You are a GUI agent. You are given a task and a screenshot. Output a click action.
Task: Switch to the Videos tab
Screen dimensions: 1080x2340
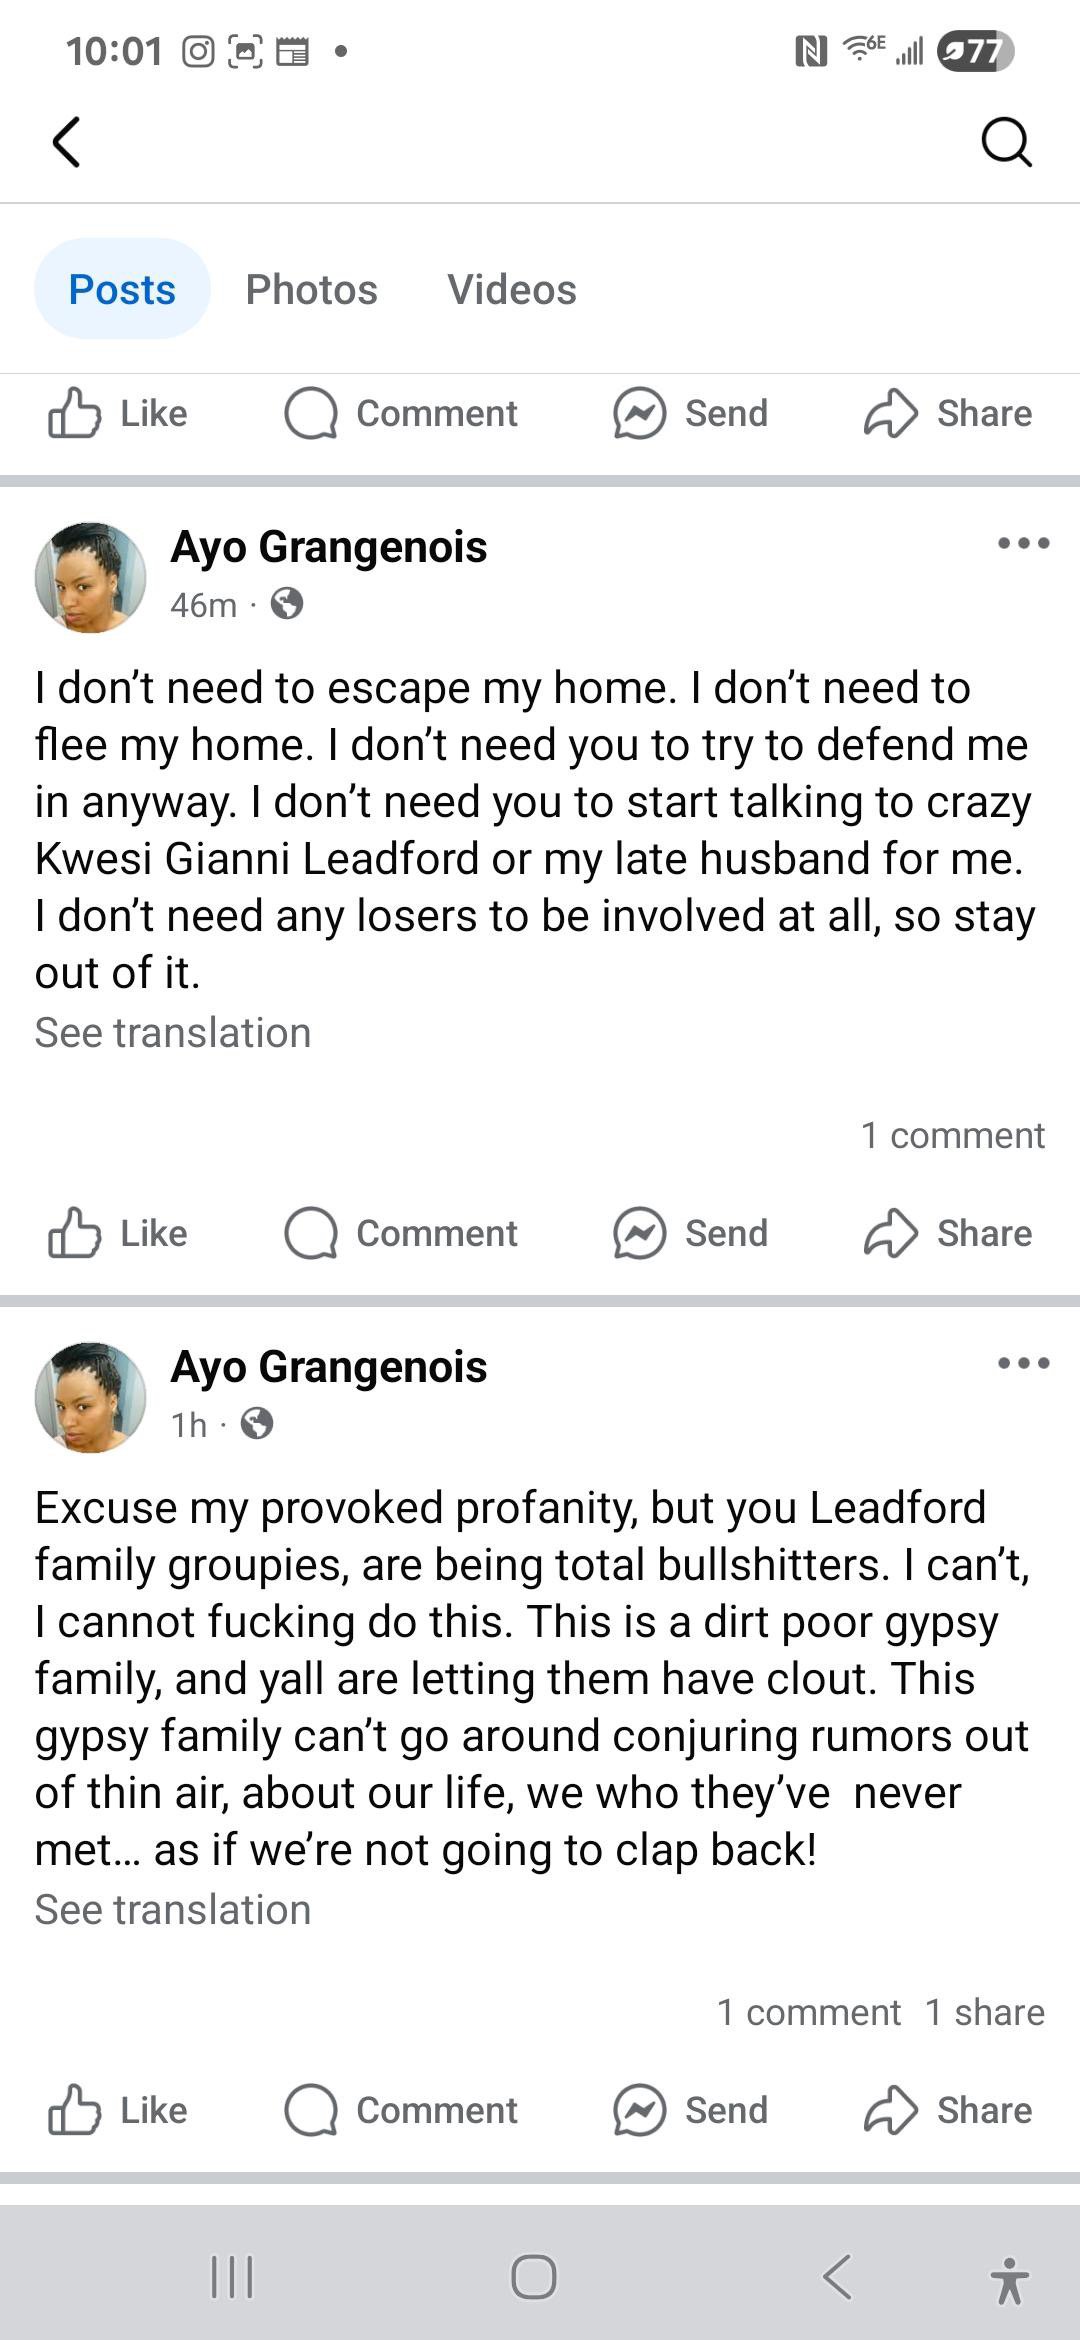click(511, 290)
